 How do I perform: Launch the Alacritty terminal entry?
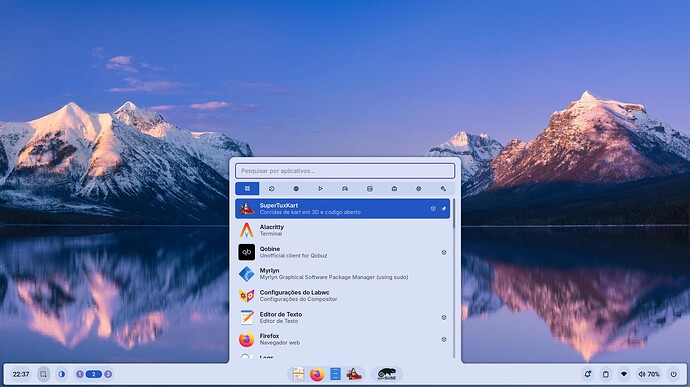[342, 230]
